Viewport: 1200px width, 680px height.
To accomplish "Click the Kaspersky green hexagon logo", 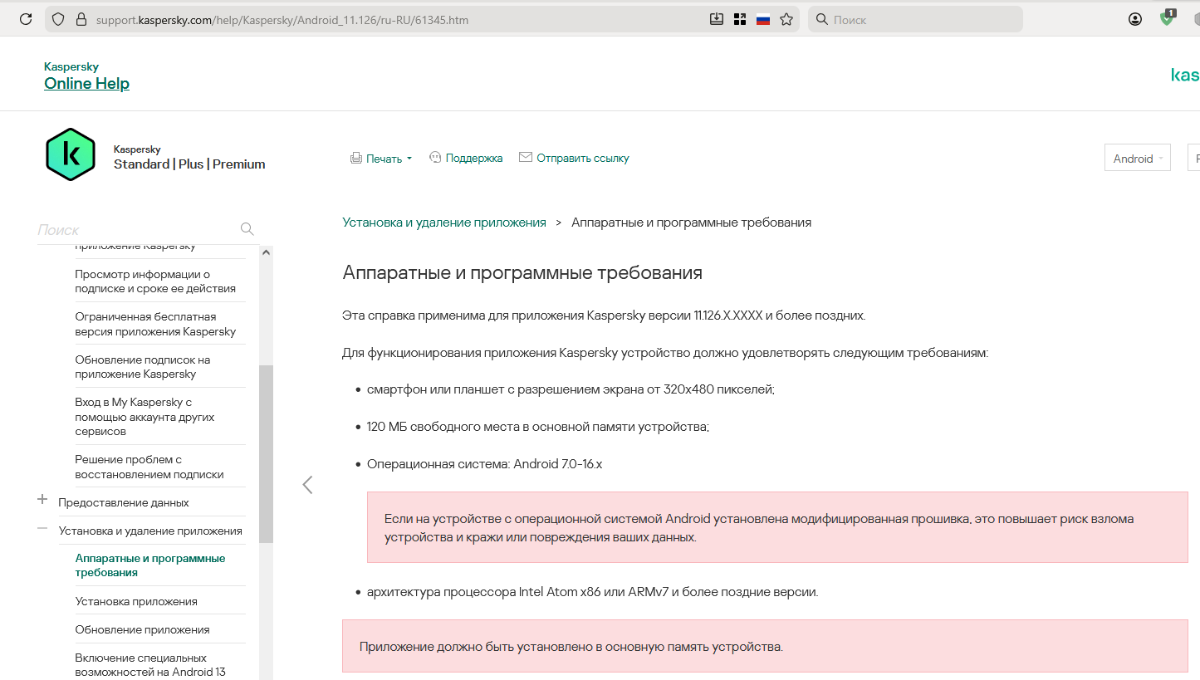I will tap(70, 154).
